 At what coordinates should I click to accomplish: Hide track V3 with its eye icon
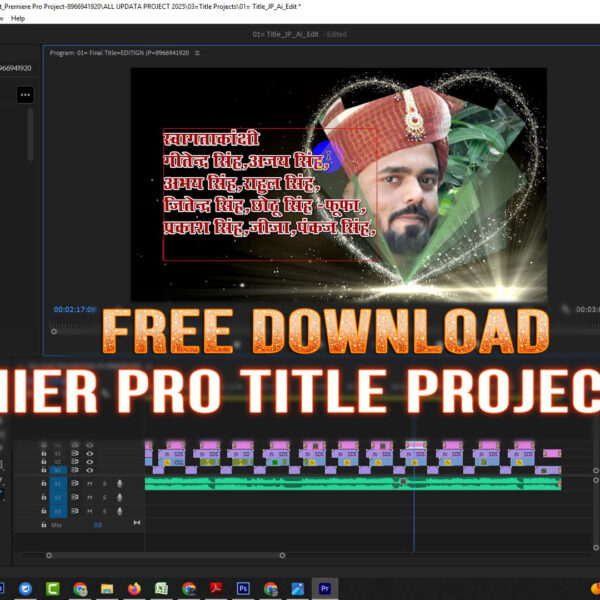pos(90,453)
